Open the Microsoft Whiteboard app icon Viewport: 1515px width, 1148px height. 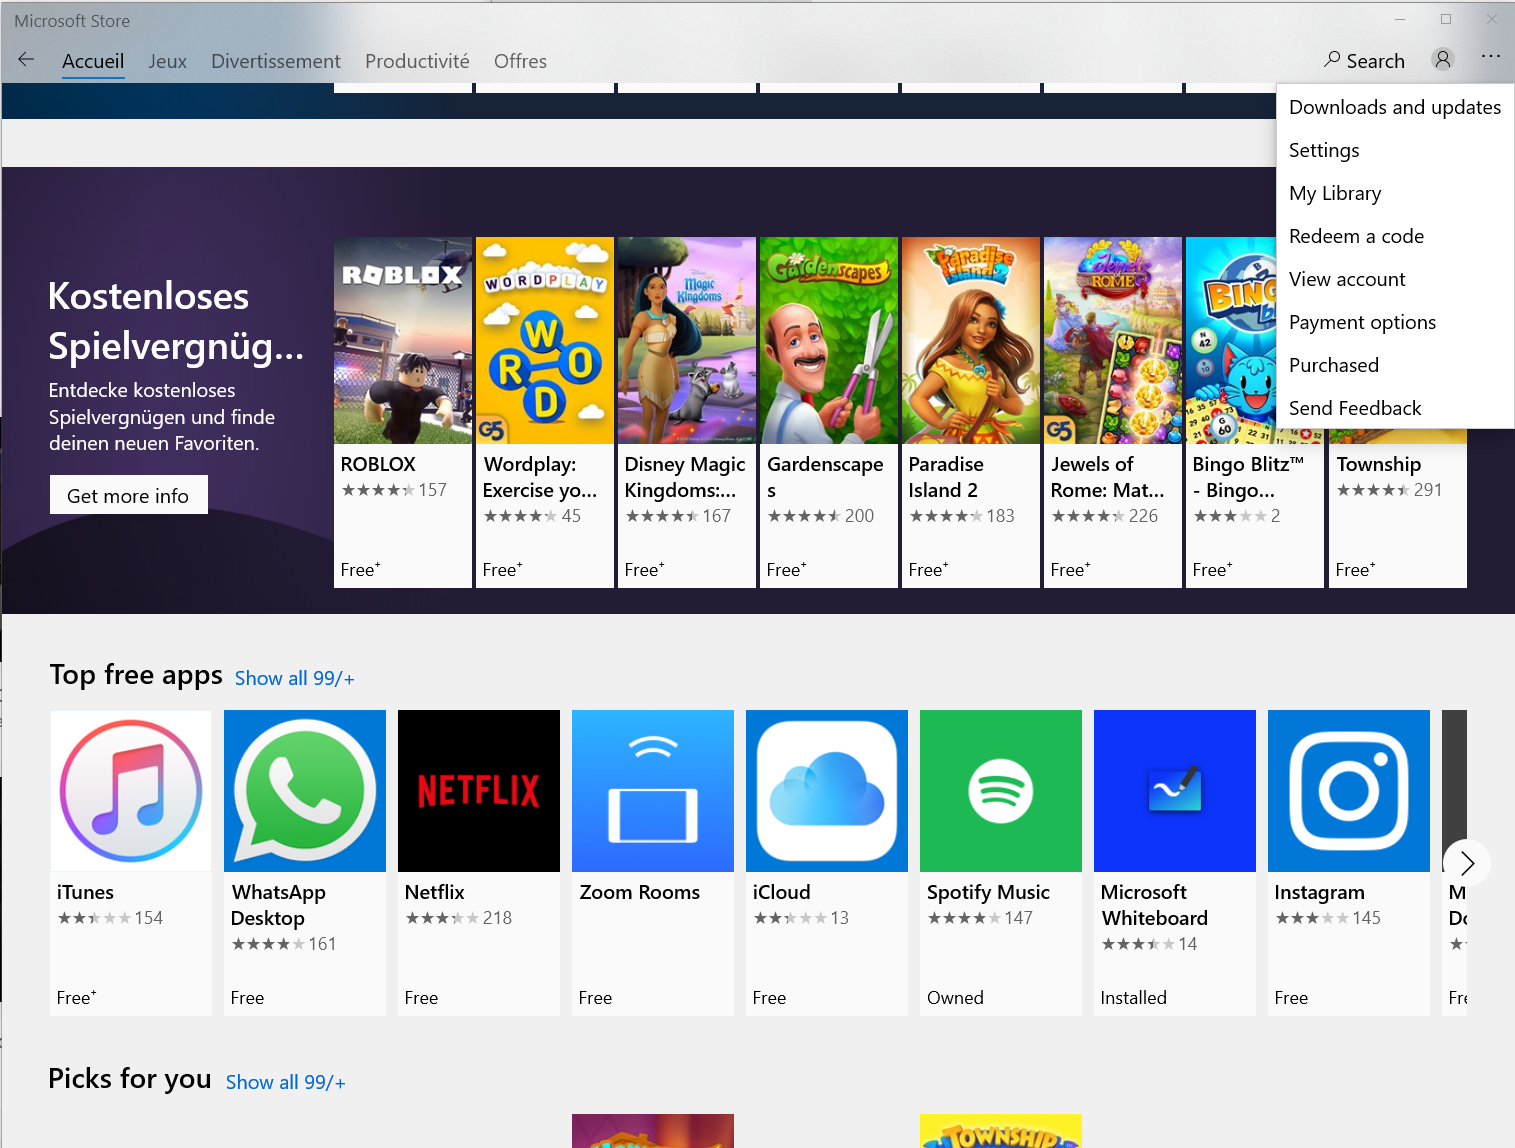coord(1175,791)
